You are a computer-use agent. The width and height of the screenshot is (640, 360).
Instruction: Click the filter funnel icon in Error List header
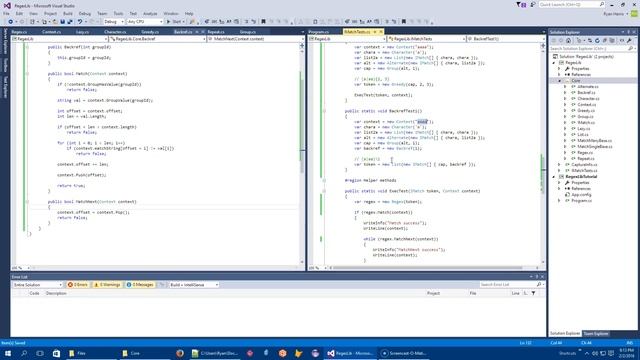click(x=533, y=293)
